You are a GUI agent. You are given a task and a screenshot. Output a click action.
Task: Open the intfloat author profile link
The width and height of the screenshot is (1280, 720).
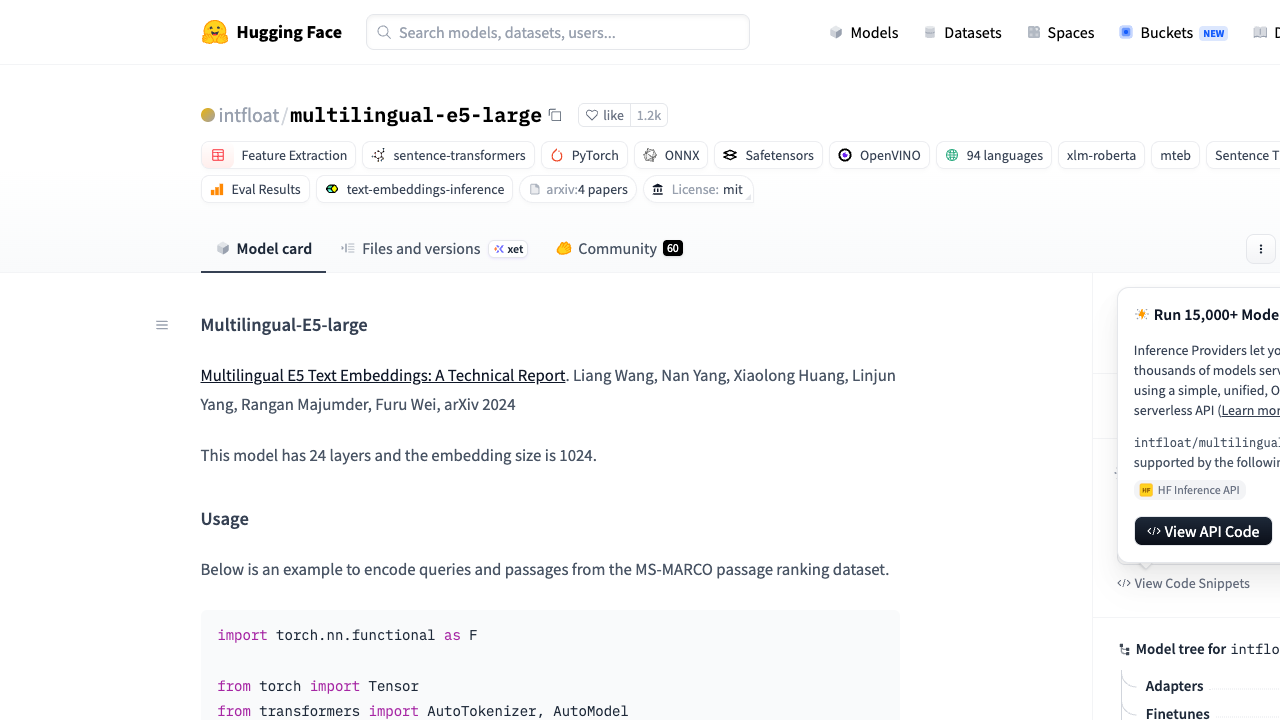tap(249, 115)
